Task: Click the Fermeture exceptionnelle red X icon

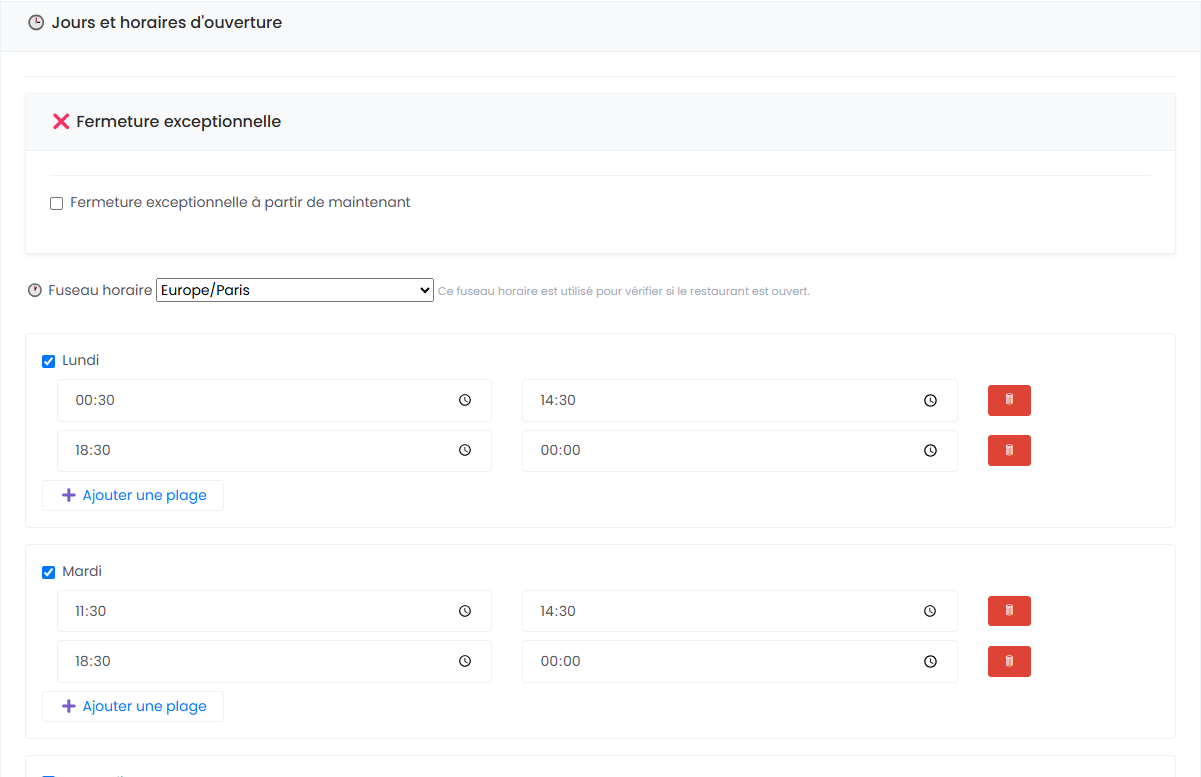Action: pos(61,122)
